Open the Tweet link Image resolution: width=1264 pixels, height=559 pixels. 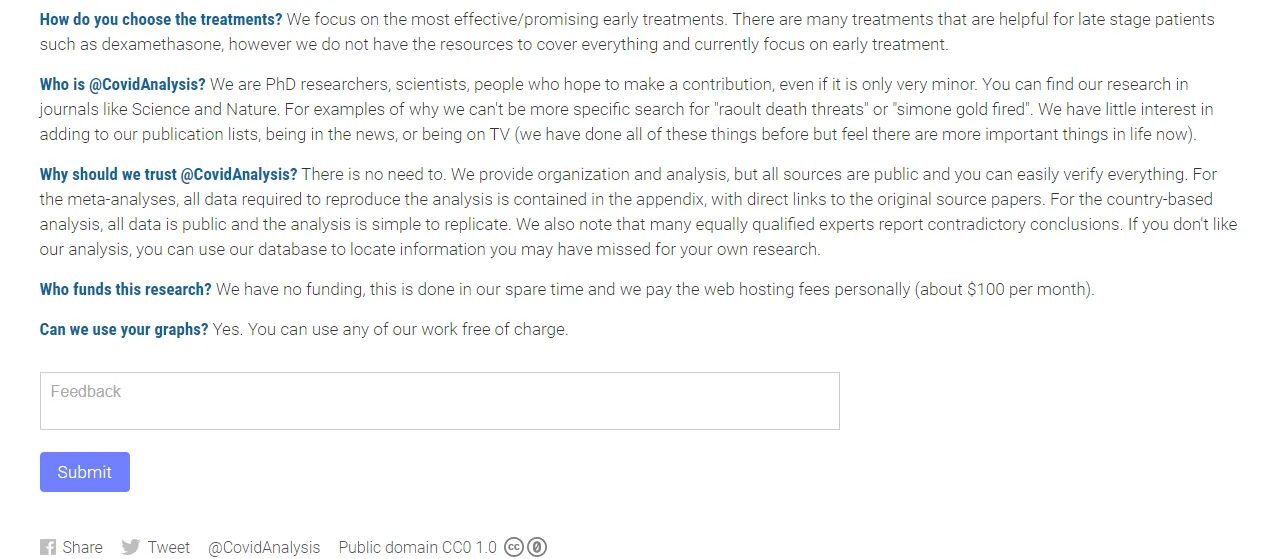(169, 547)
